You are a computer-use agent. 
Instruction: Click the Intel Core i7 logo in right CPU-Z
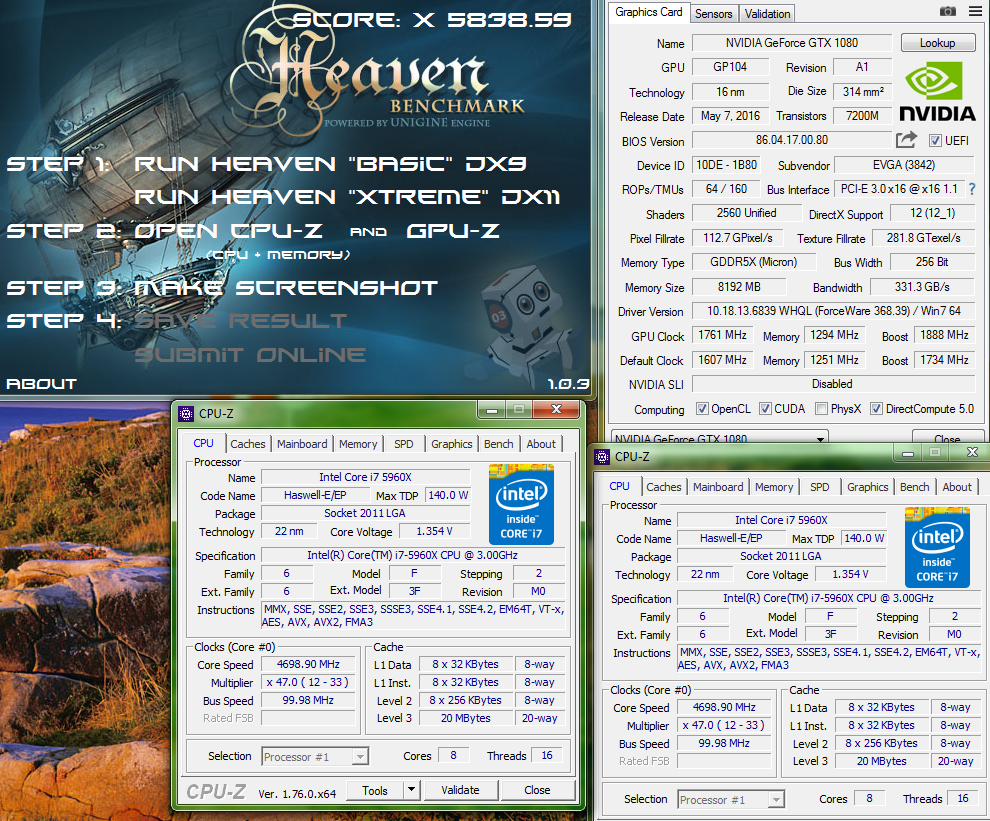tap(937, 547)
